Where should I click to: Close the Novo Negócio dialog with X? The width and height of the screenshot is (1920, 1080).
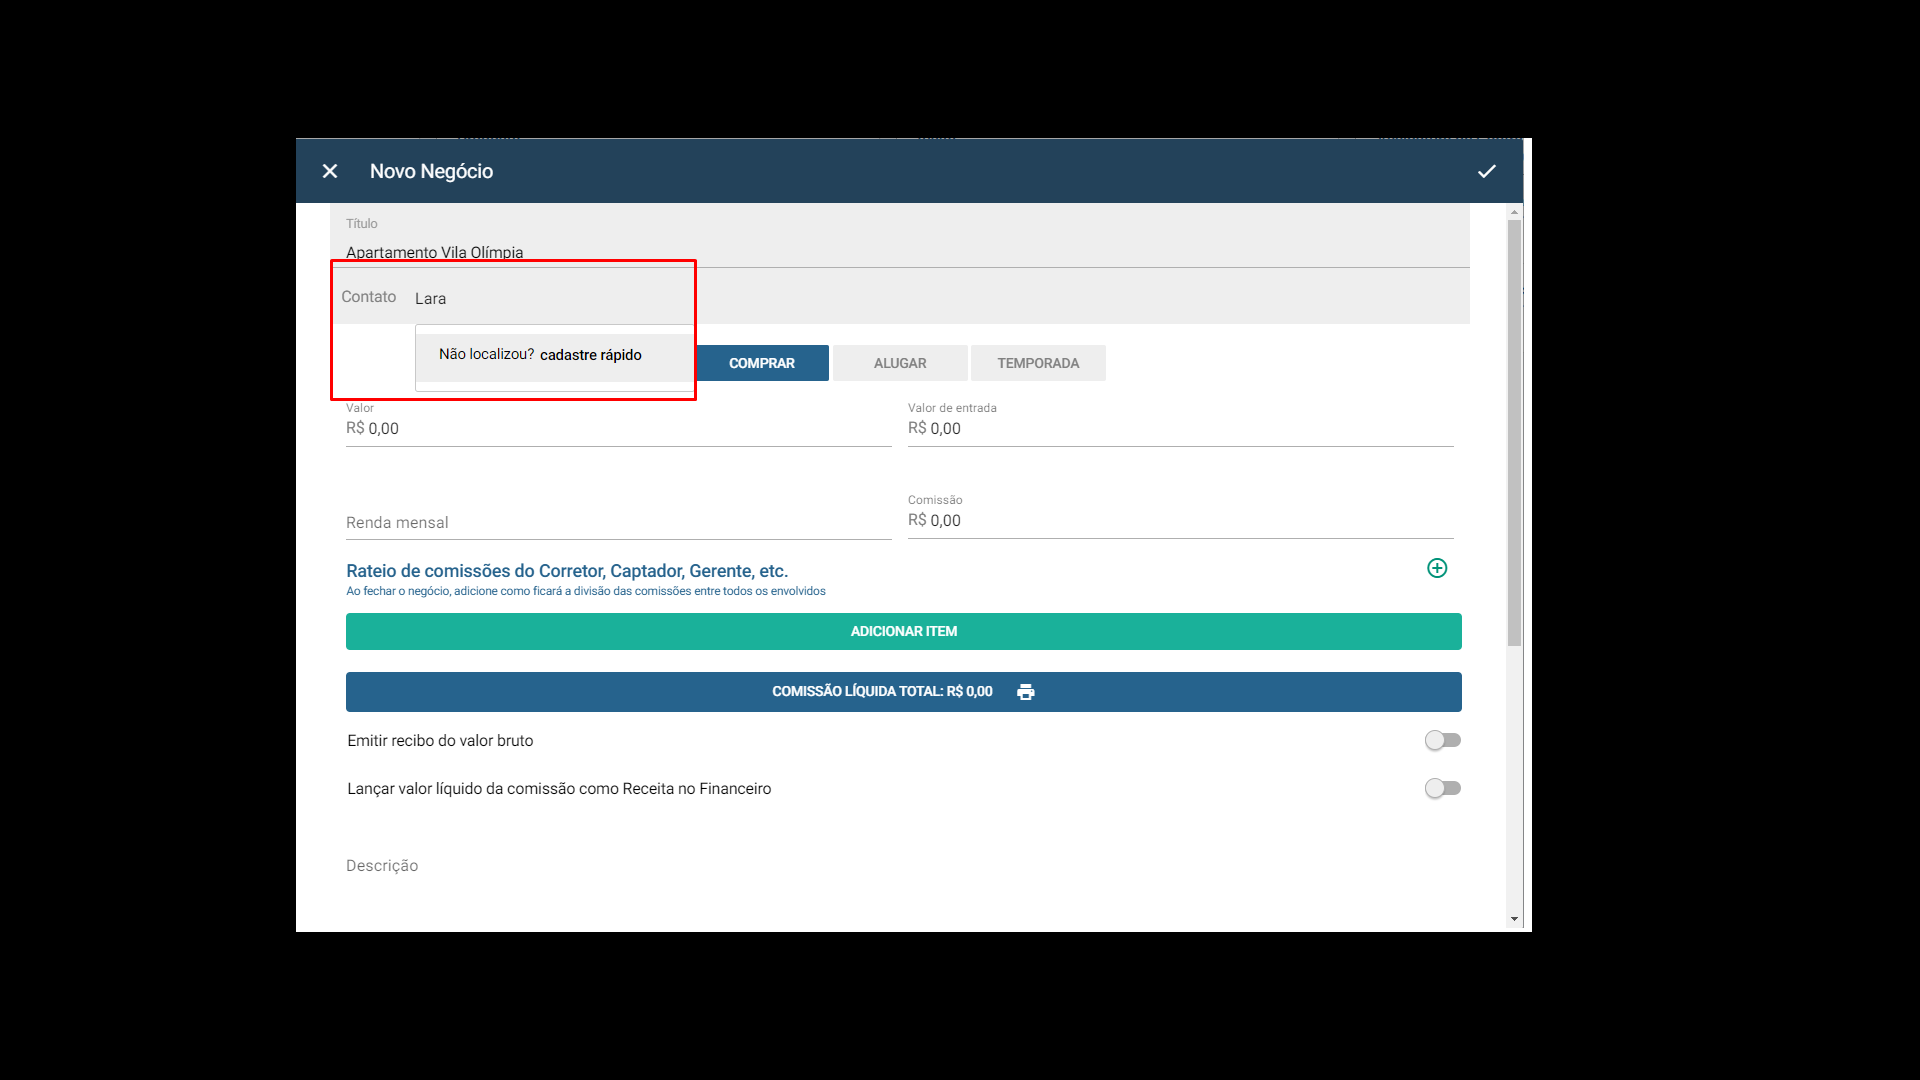click(x=330, y=171)
